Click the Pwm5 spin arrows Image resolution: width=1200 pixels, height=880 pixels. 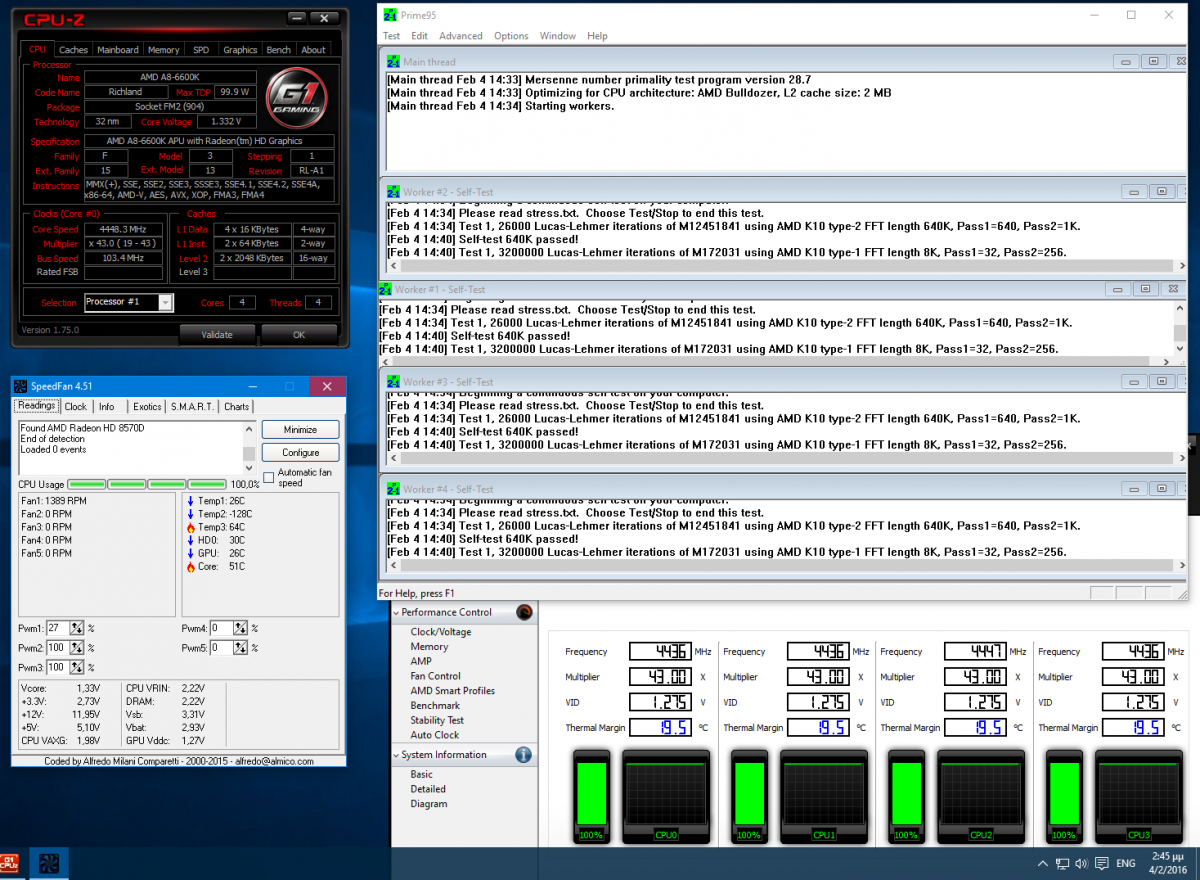(x=242, y=647)
